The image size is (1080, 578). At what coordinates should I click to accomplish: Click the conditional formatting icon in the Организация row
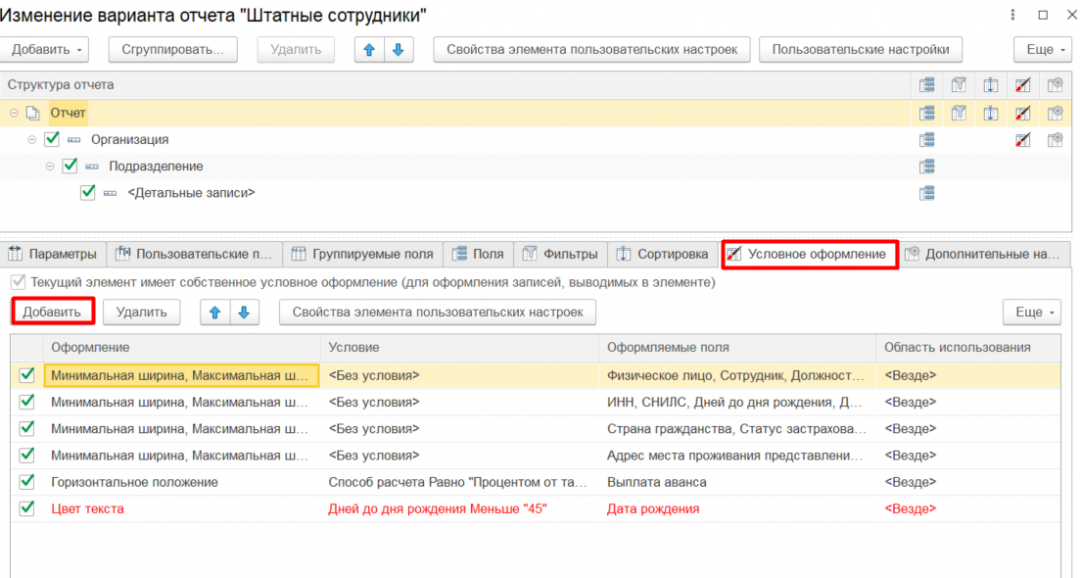pos(1023,140)
